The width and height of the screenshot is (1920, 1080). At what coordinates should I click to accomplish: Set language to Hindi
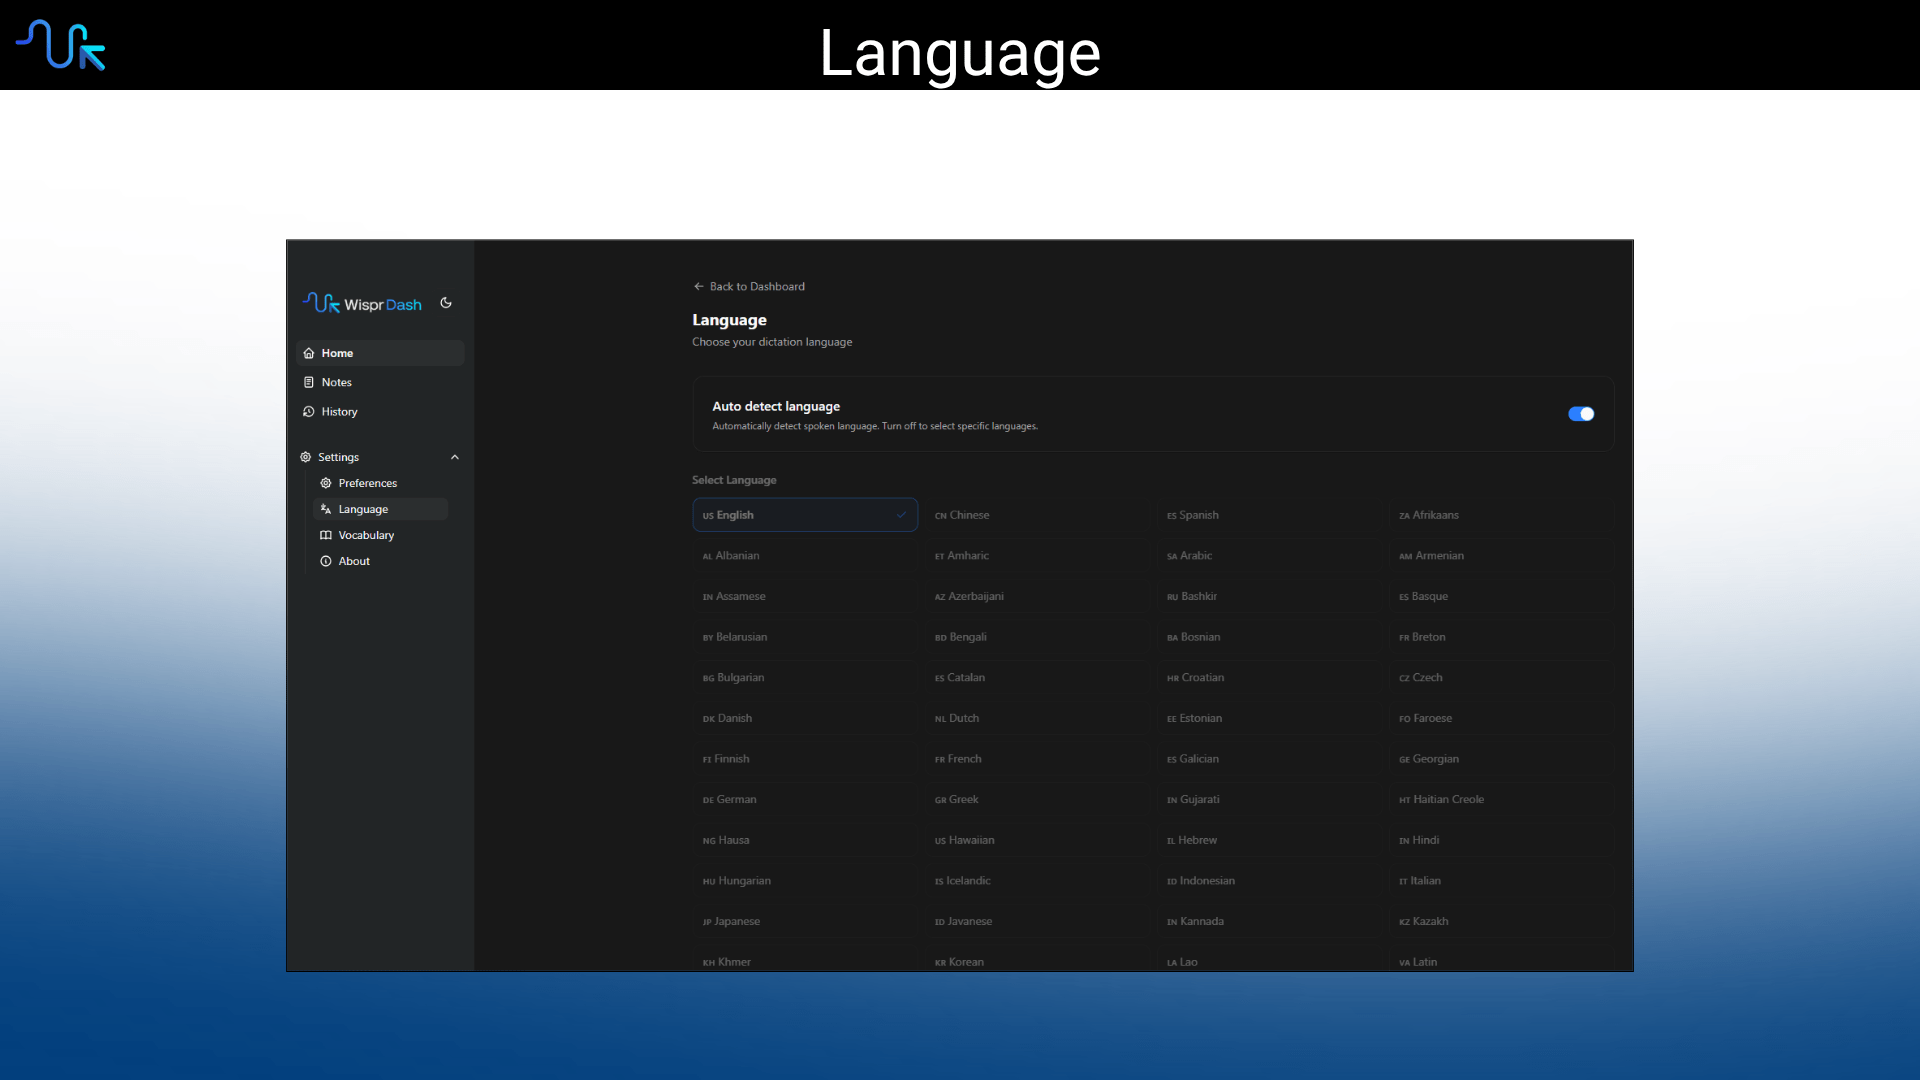click(1501, 840)
